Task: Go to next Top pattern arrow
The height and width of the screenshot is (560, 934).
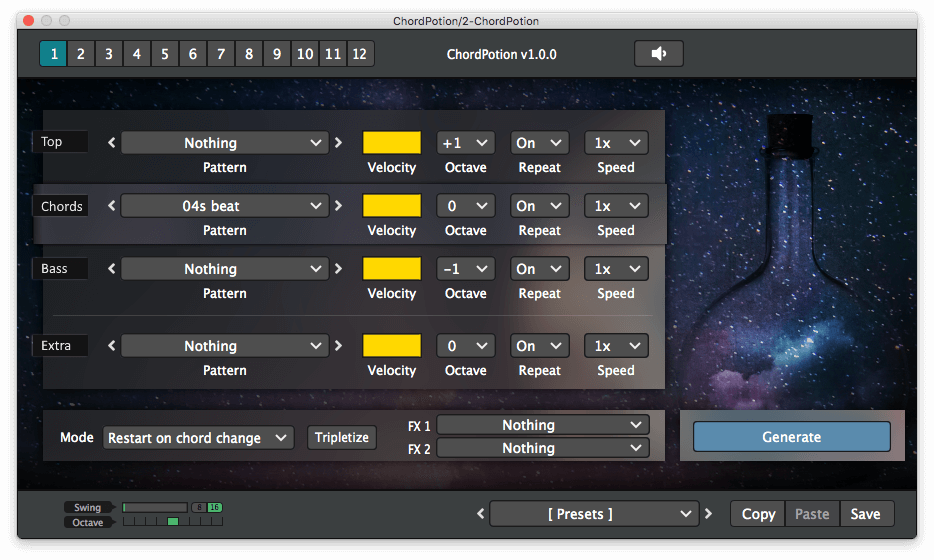Action: [338, 143]
